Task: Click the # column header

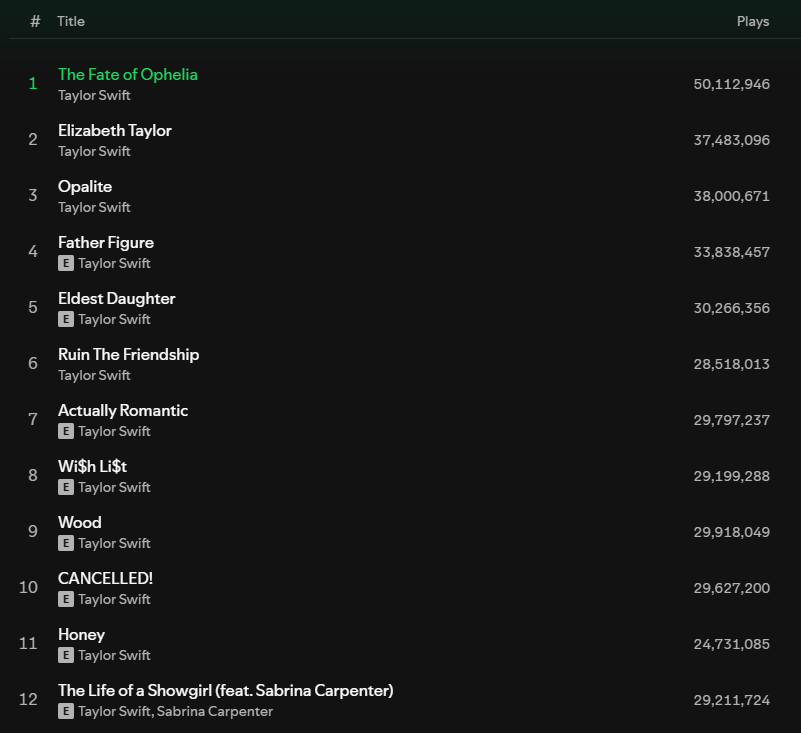Action: [35, 21]
